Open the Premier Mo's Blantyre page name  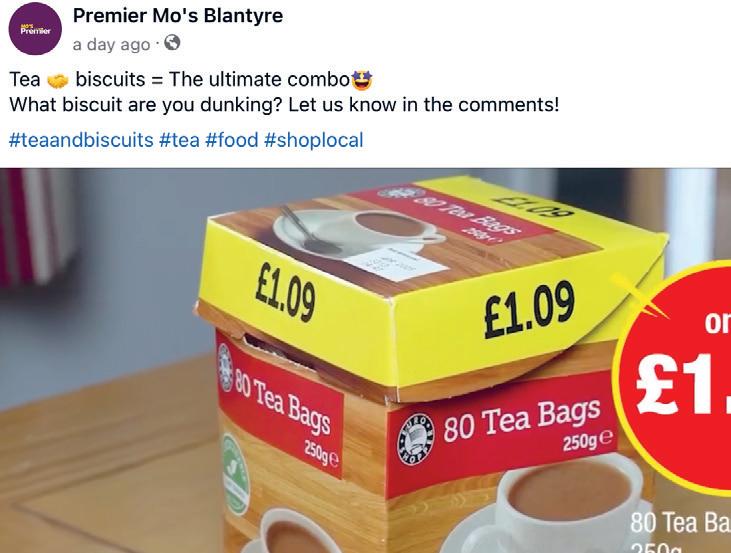click(178, 16)
